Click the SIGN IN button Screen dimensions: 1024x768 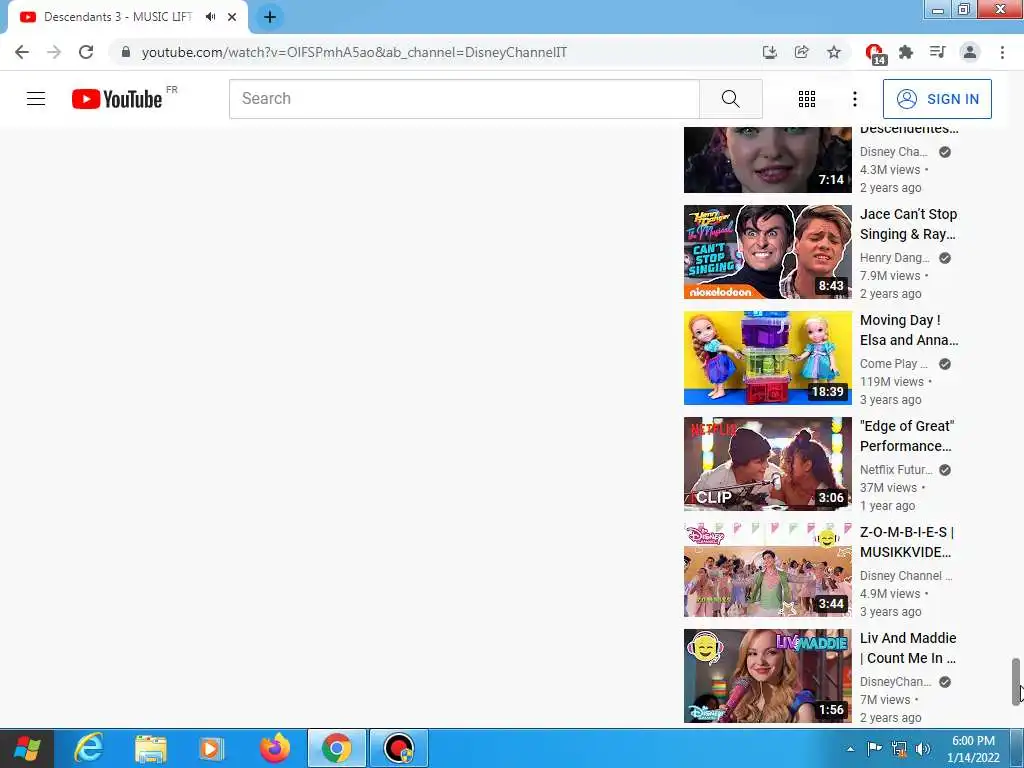tap(937, 99)
